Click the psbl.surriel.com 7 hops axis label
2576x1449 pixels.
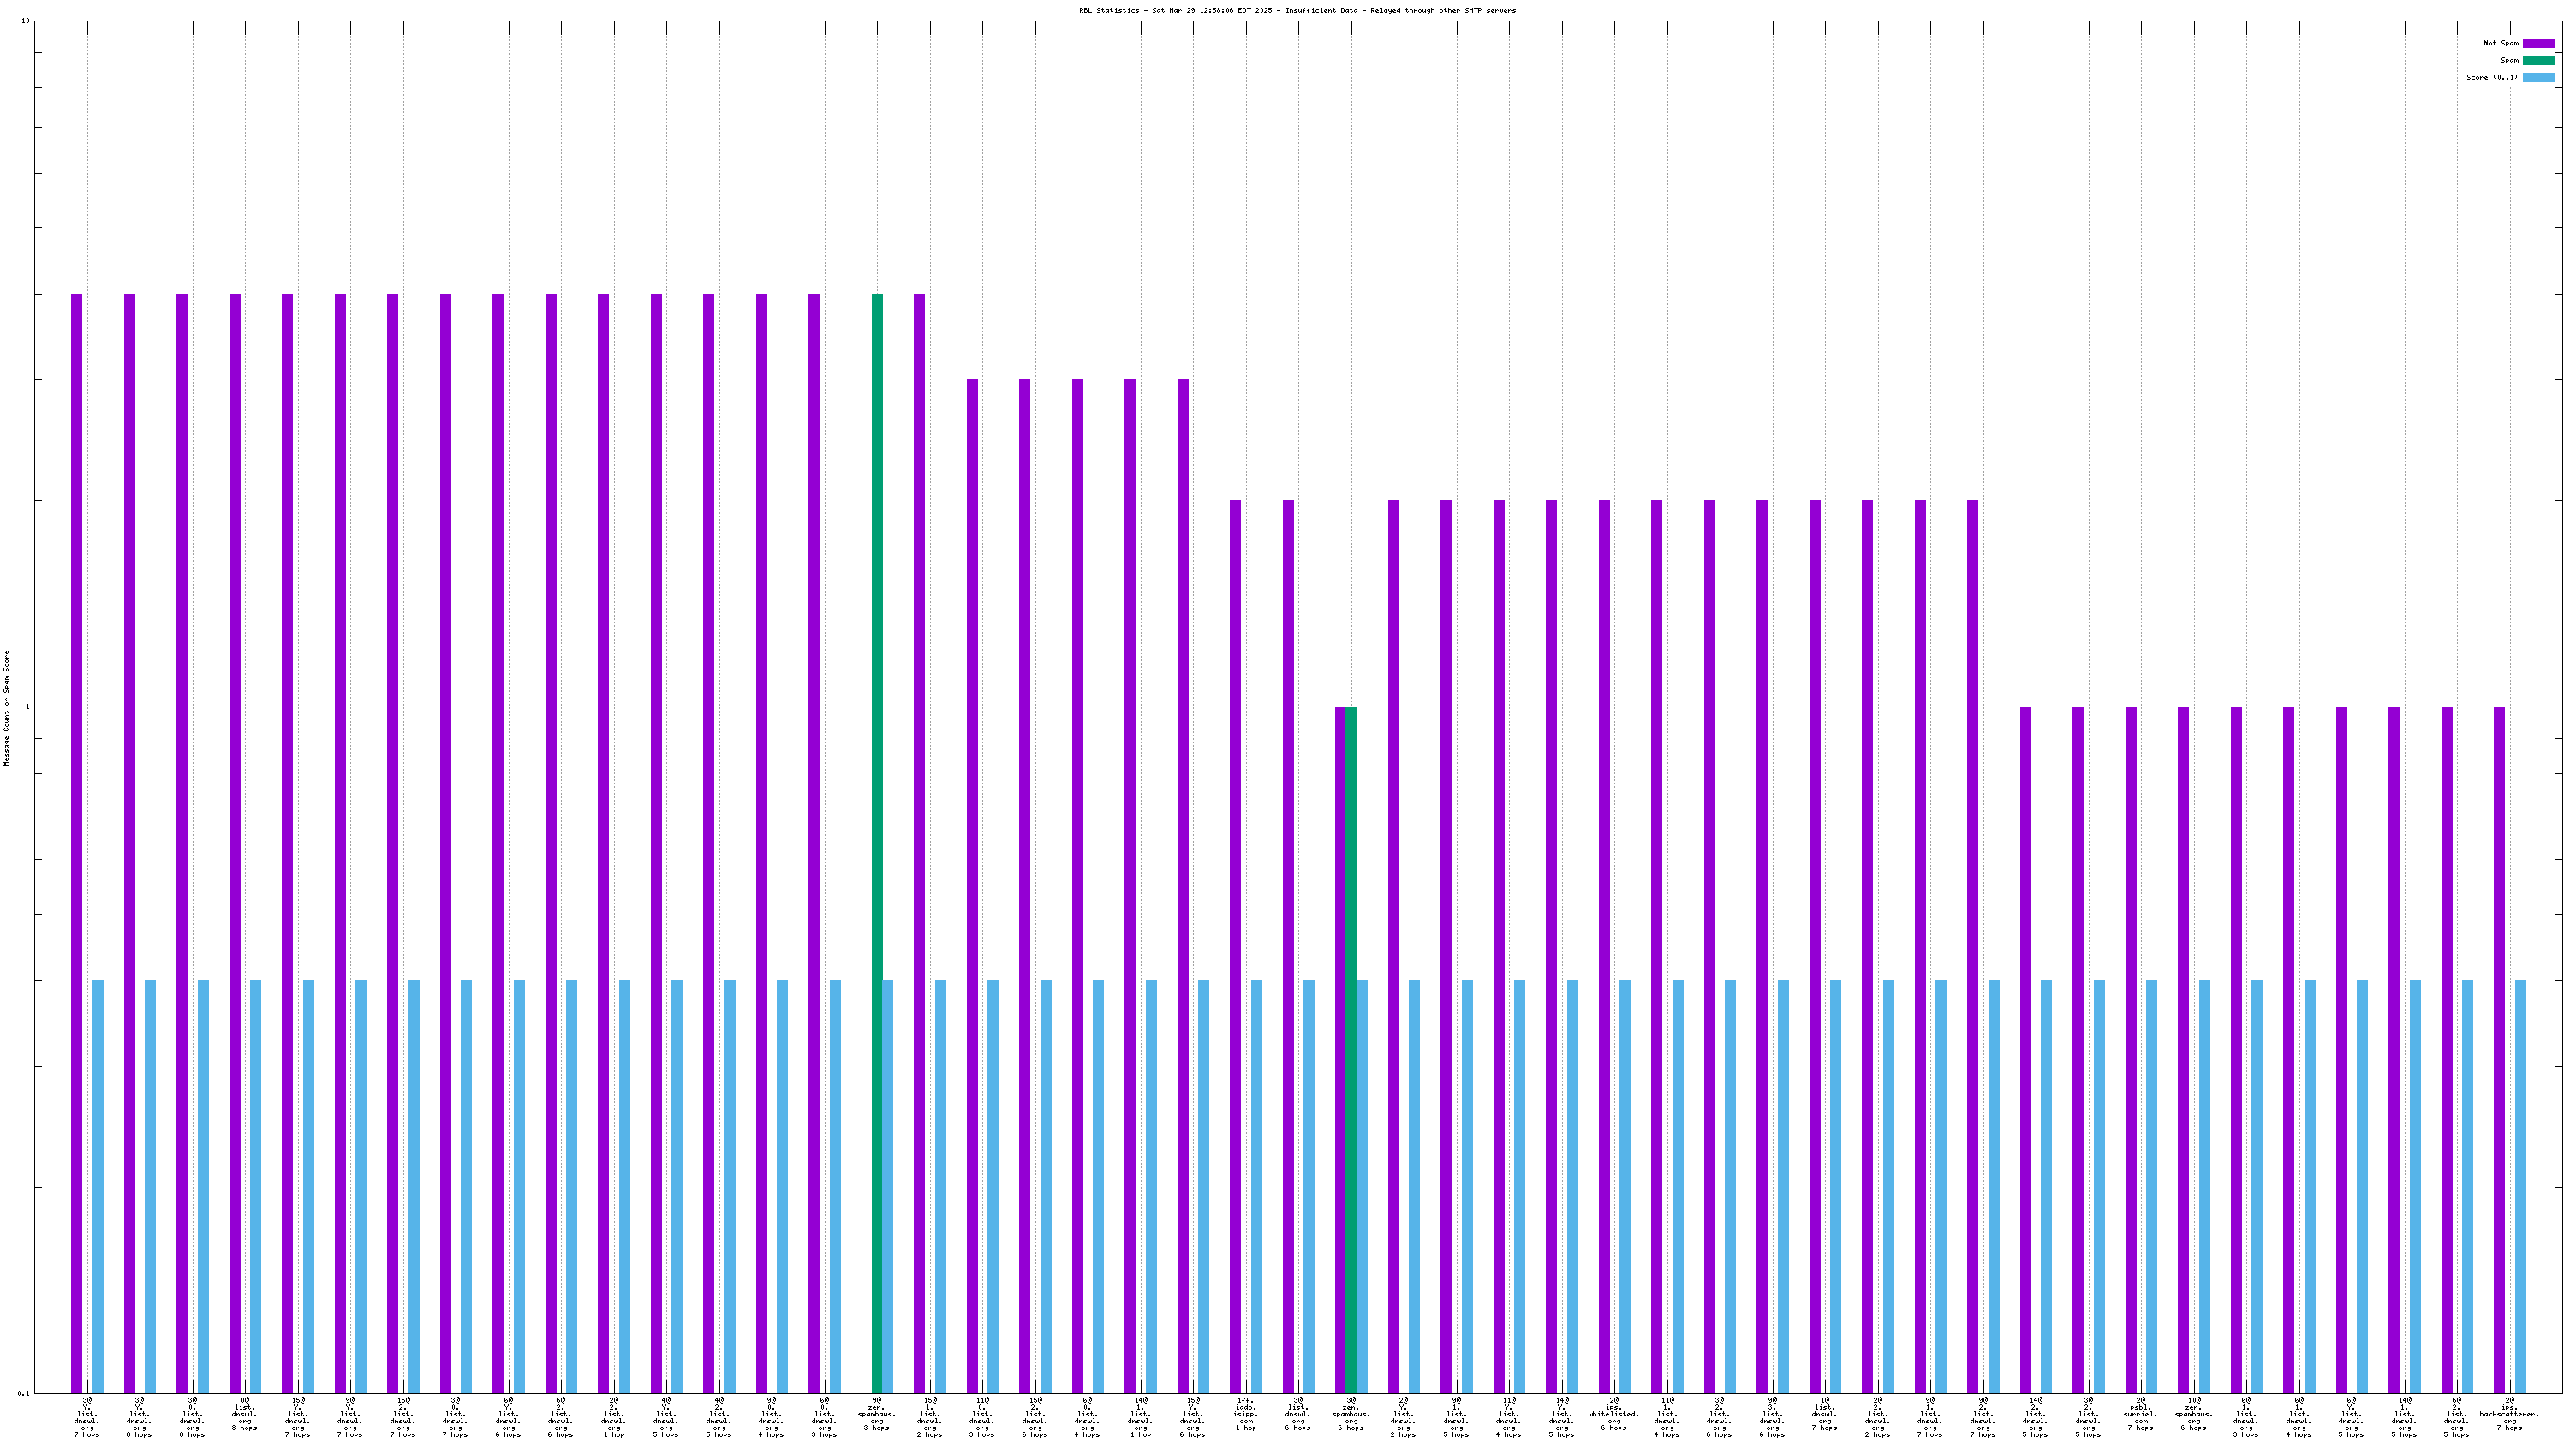tap(2141, 1416)
